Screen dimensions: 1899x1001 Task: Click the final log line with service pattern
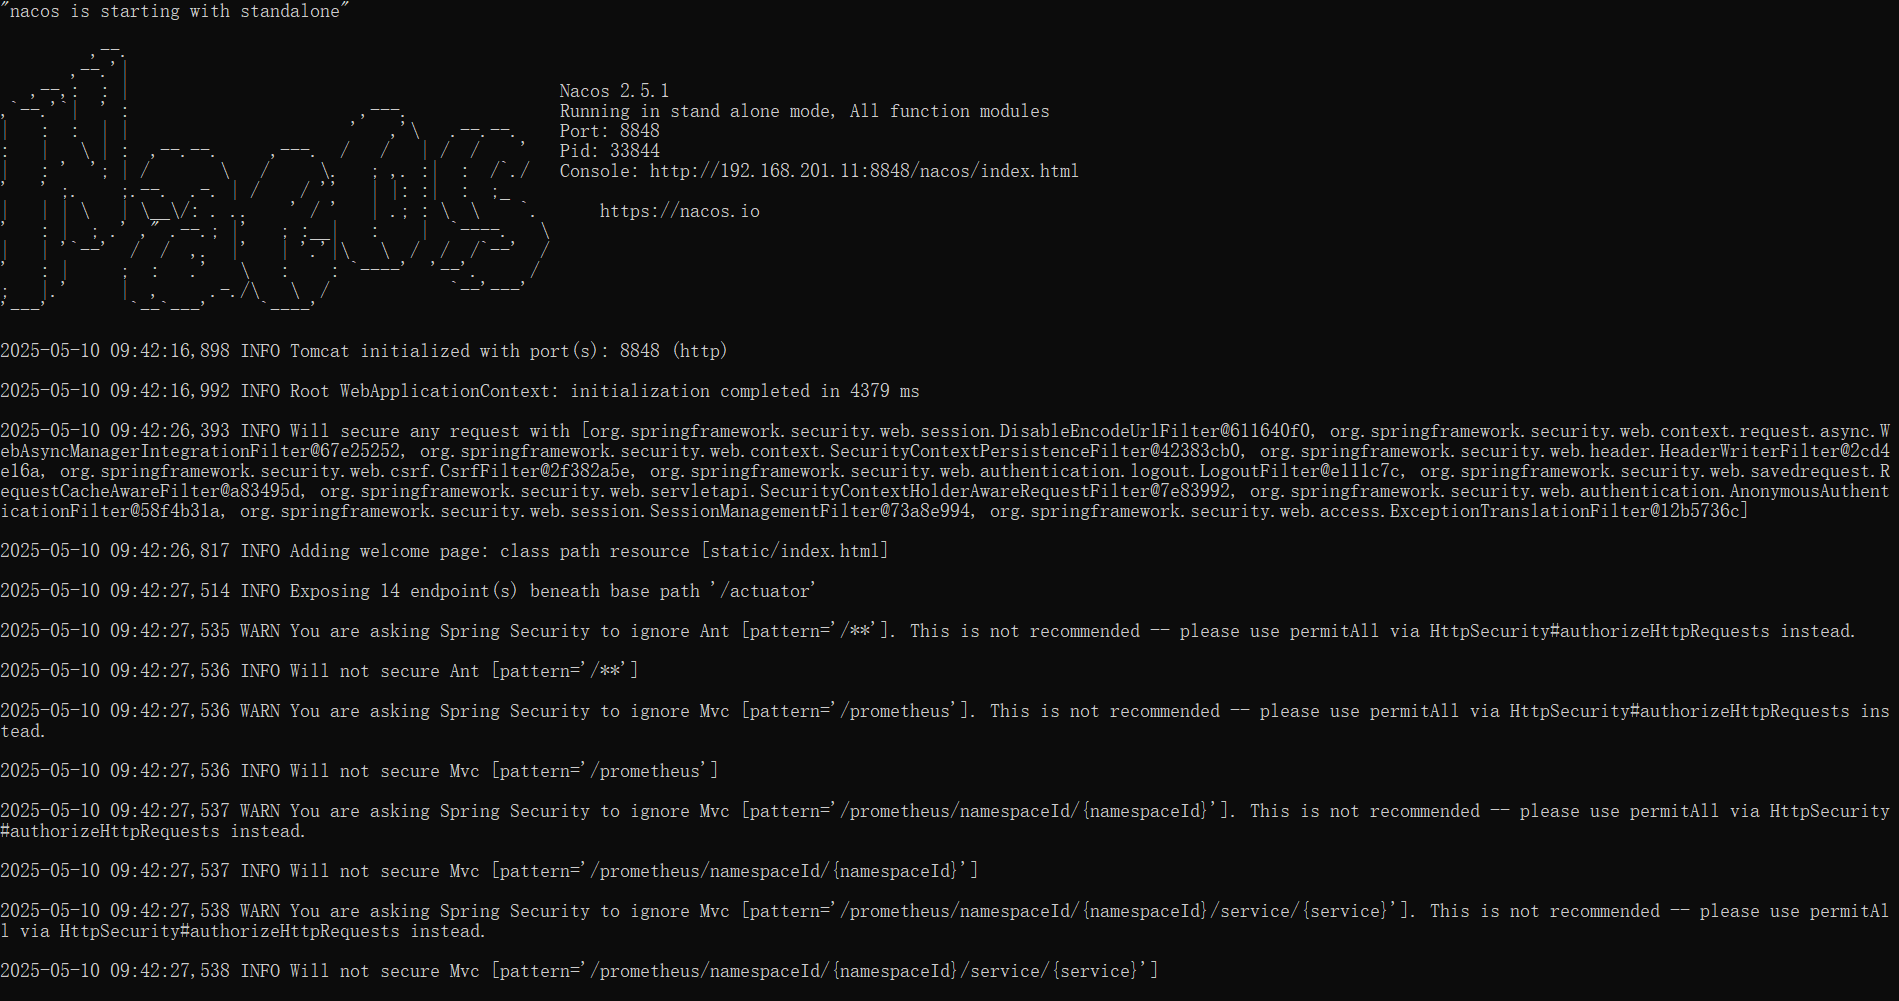click(579, 971)
